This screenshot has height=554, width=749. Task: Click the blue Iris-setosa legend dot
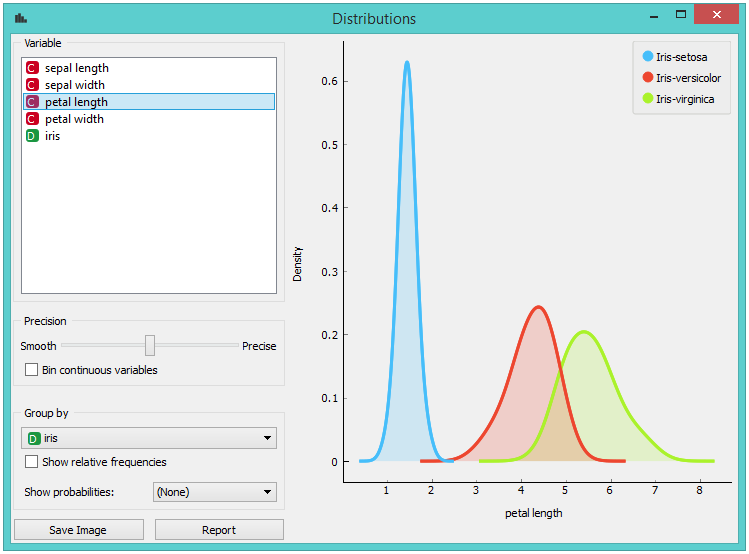647,57
